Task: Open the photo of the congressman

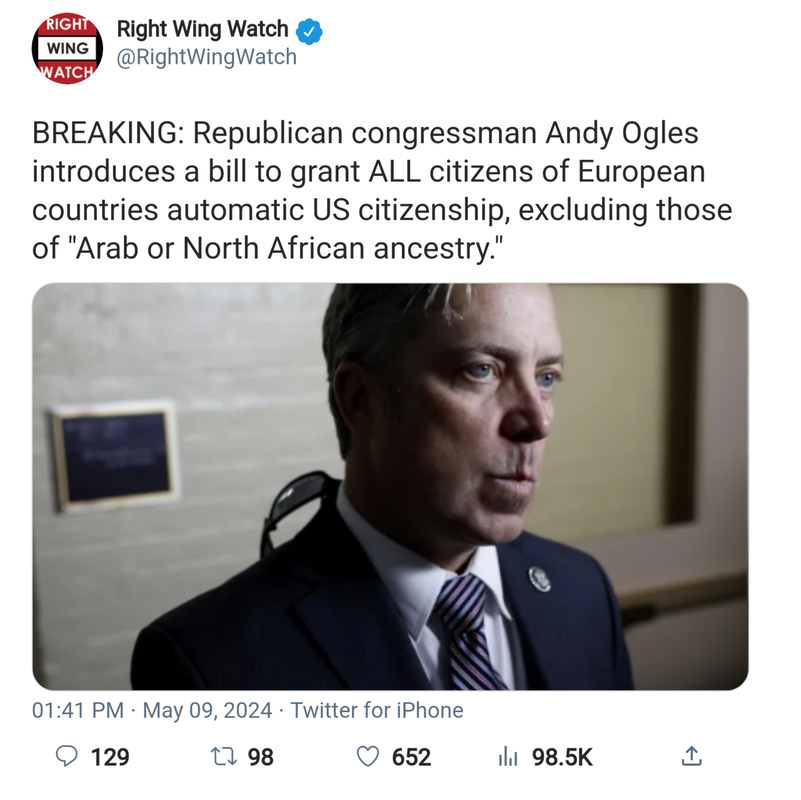Action: pos(390,486)
